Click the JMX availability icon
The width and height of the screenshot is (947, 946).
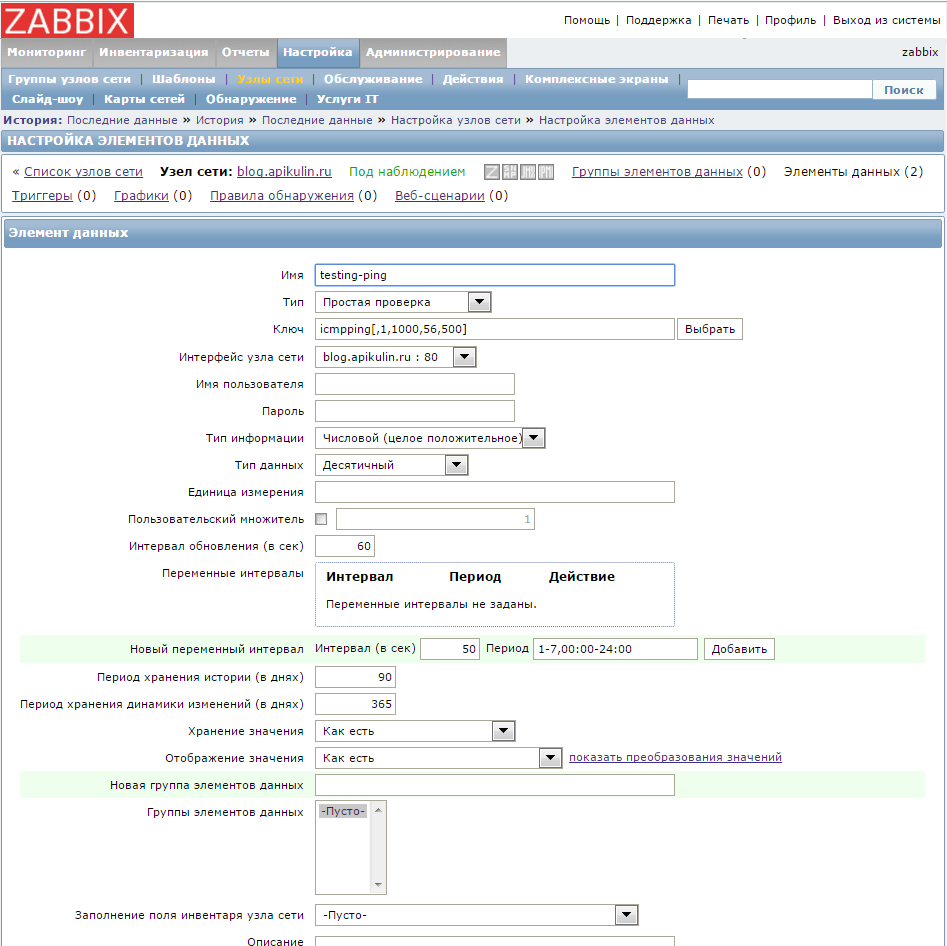point(528,172)
